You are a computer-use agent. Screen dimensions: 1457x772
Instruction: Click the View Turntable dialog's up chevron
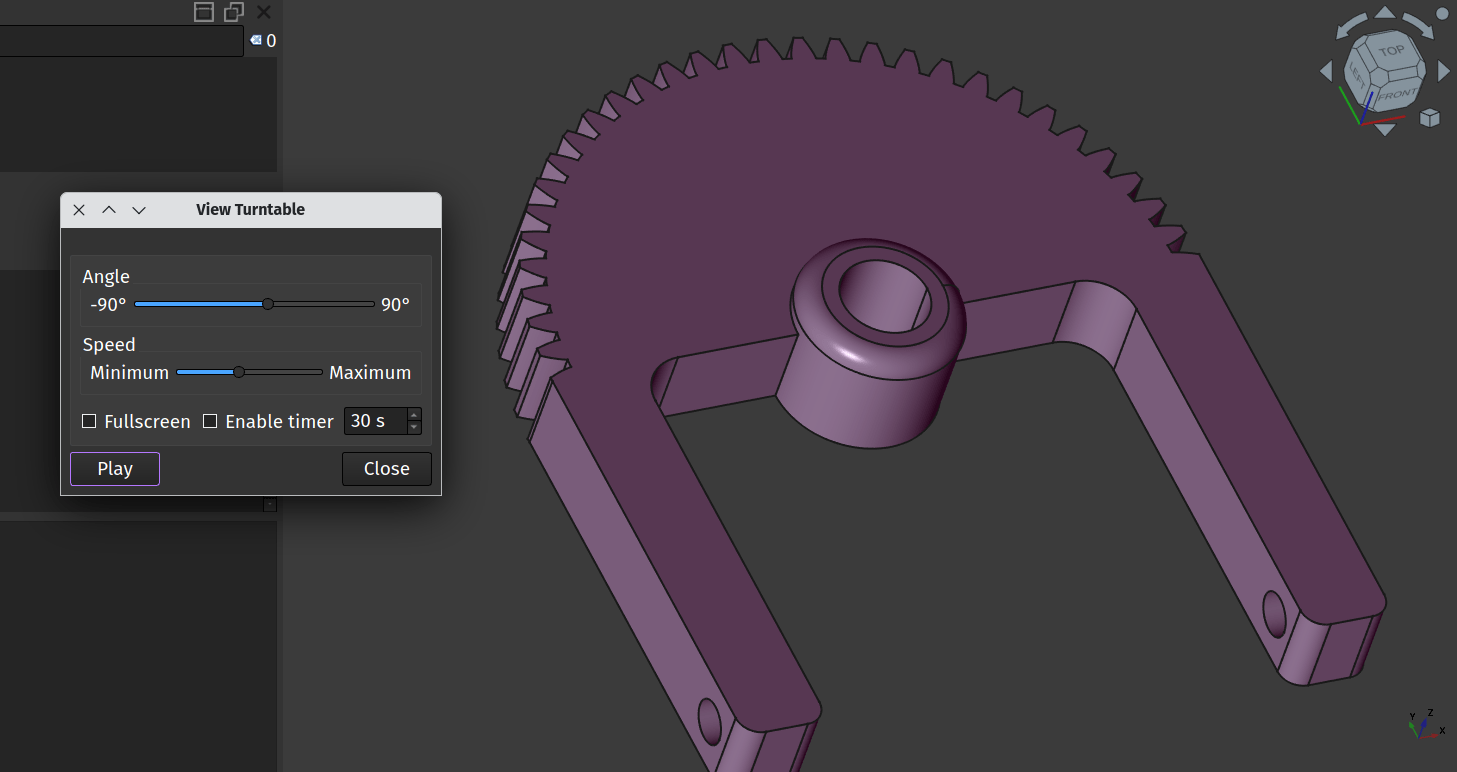[109, 210]
